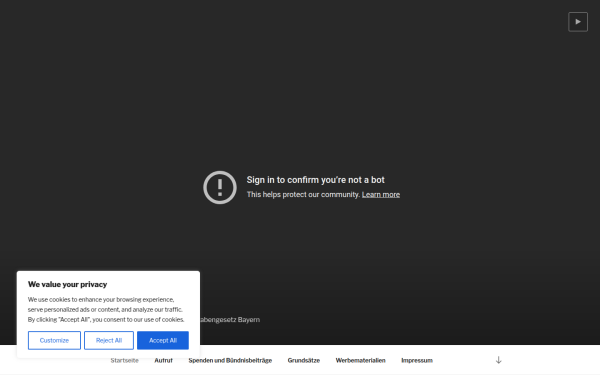Click the down arrow in navigation bar

[x=498, y=360]
